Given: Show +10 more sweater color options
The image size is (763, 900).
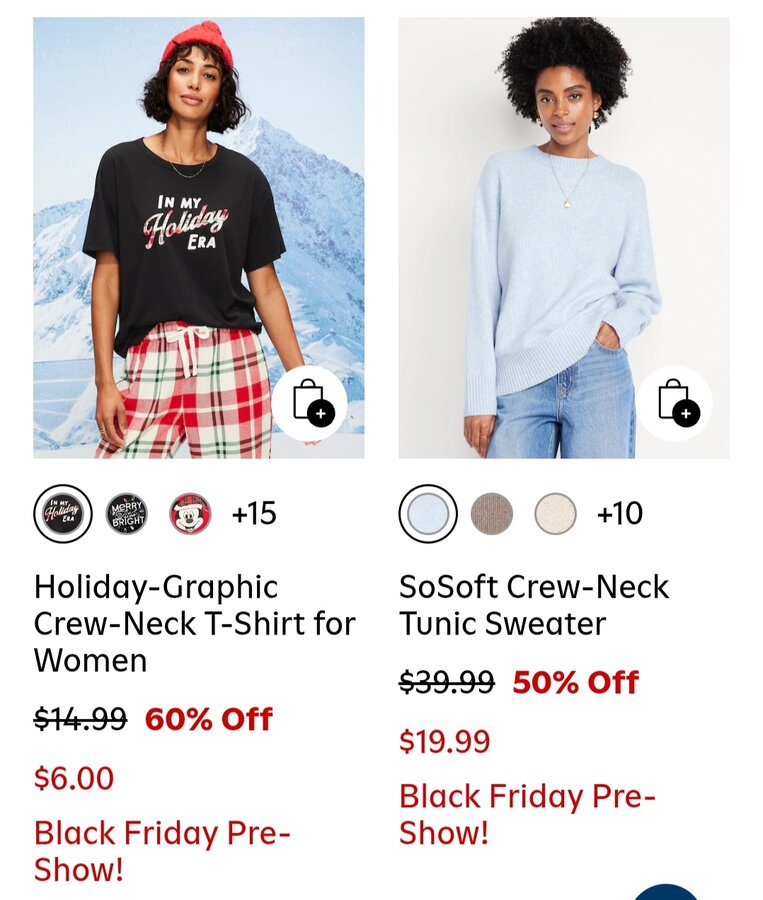Looking at the screenshot, I should point(619,513).
